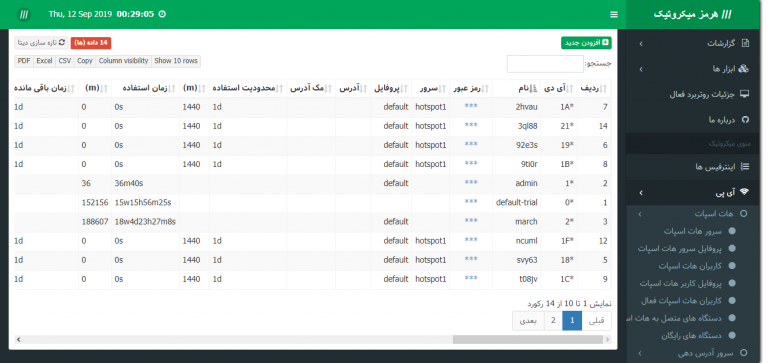Viewport: 768px width, 363px height.
Task: Export table as PDF
Action: (24, 61)
